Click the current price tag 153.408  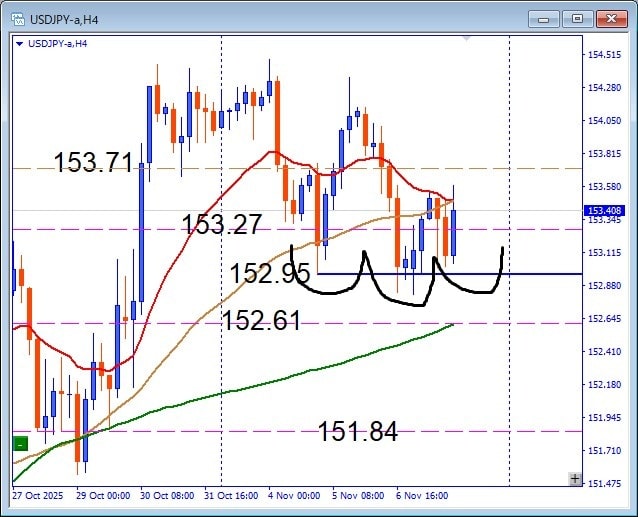(x=602, y=211)
